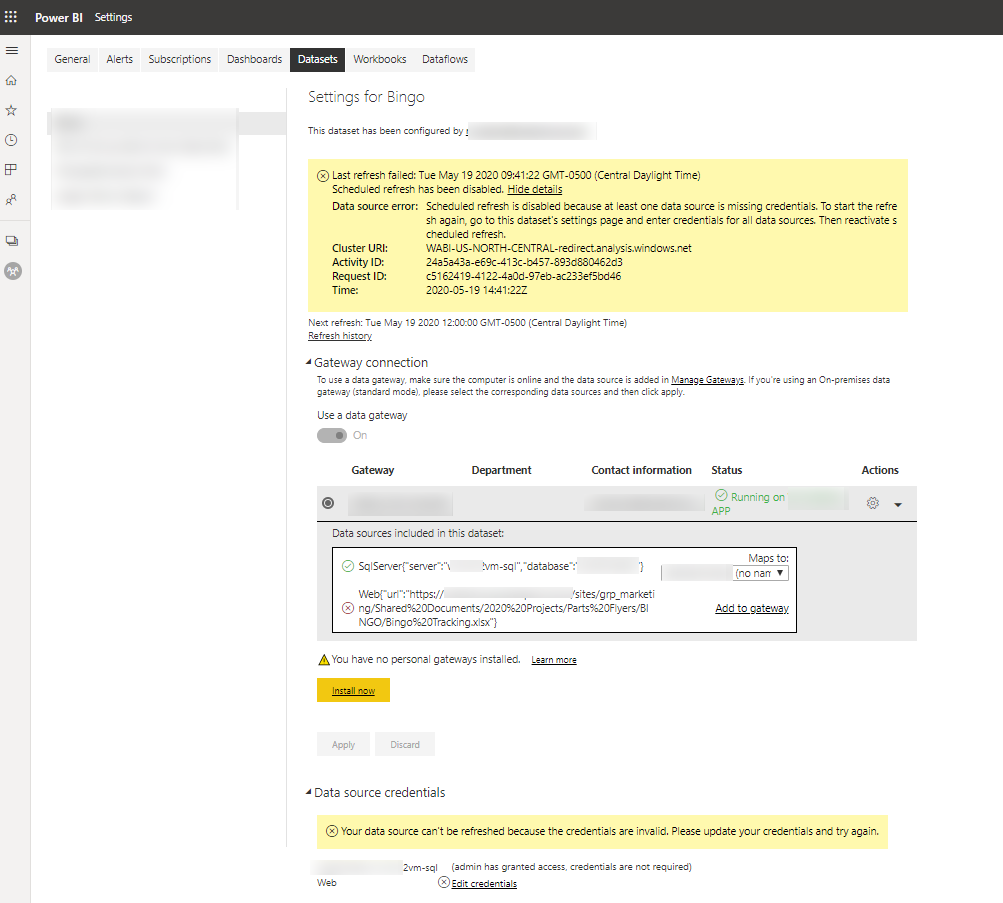The image size is (1003, 903).
Task: Click the Next refresh time text
Action: (x=468, y=323)
